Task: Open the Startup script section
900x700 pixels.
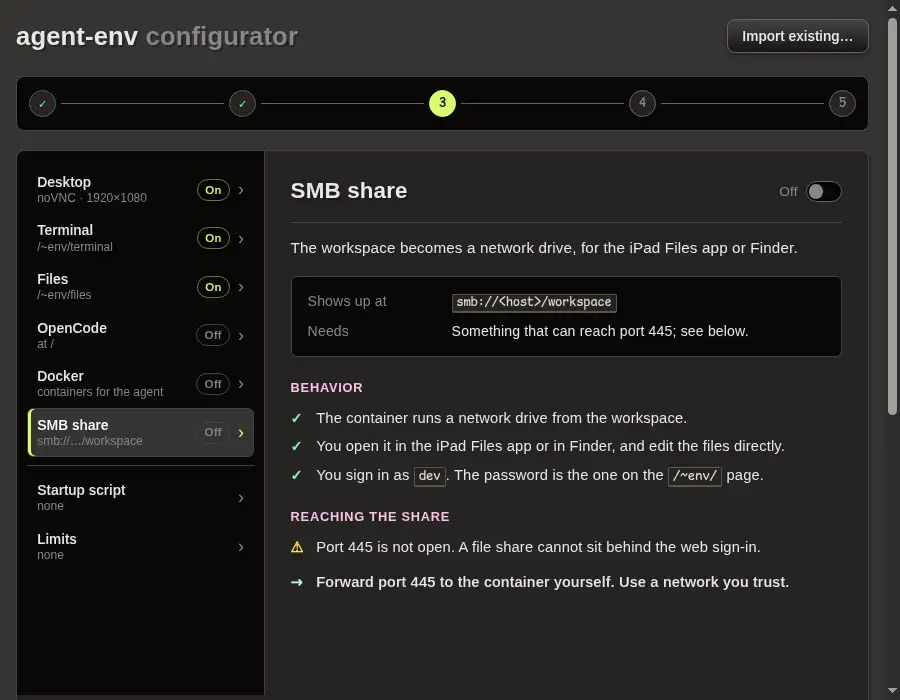Action: pos(141,497)
